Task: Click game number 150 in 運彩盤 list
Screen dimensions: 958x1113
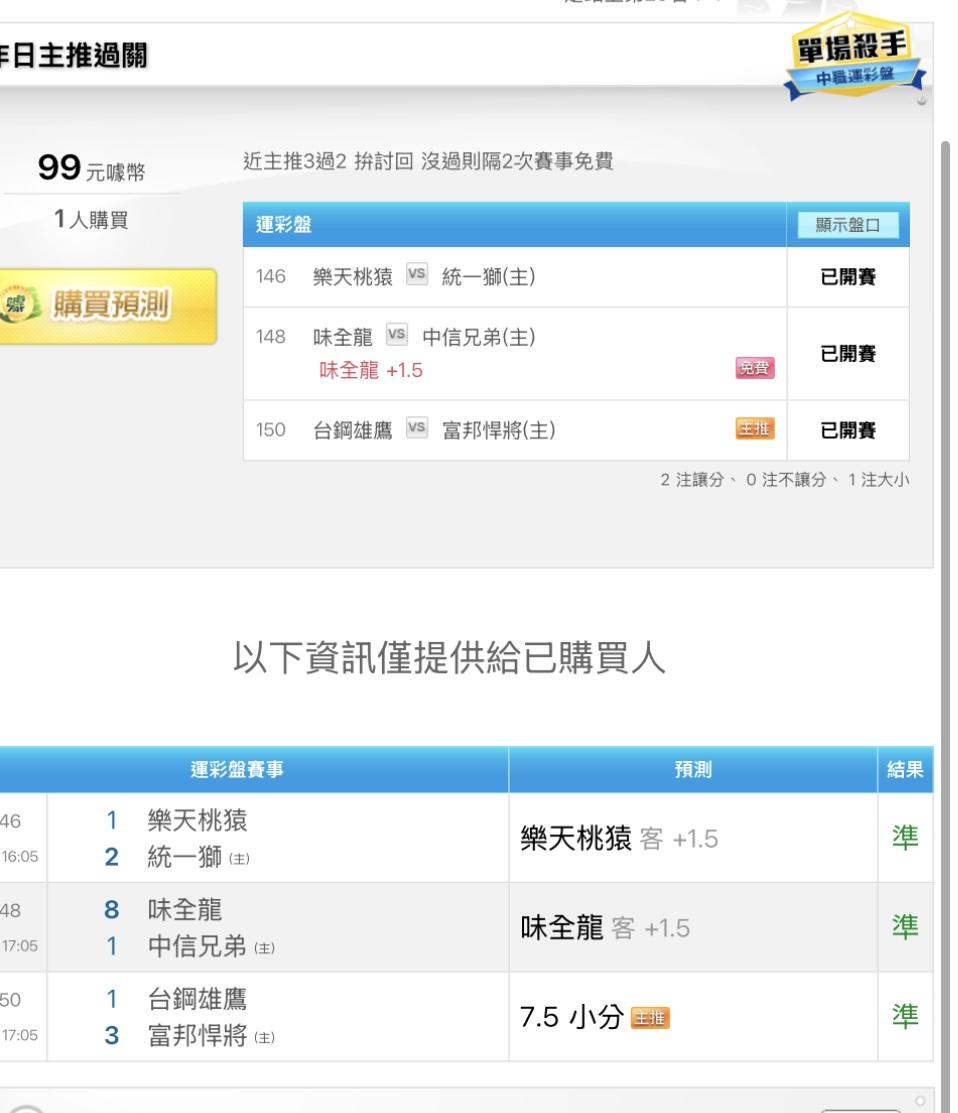Action: tap(270, 429)
